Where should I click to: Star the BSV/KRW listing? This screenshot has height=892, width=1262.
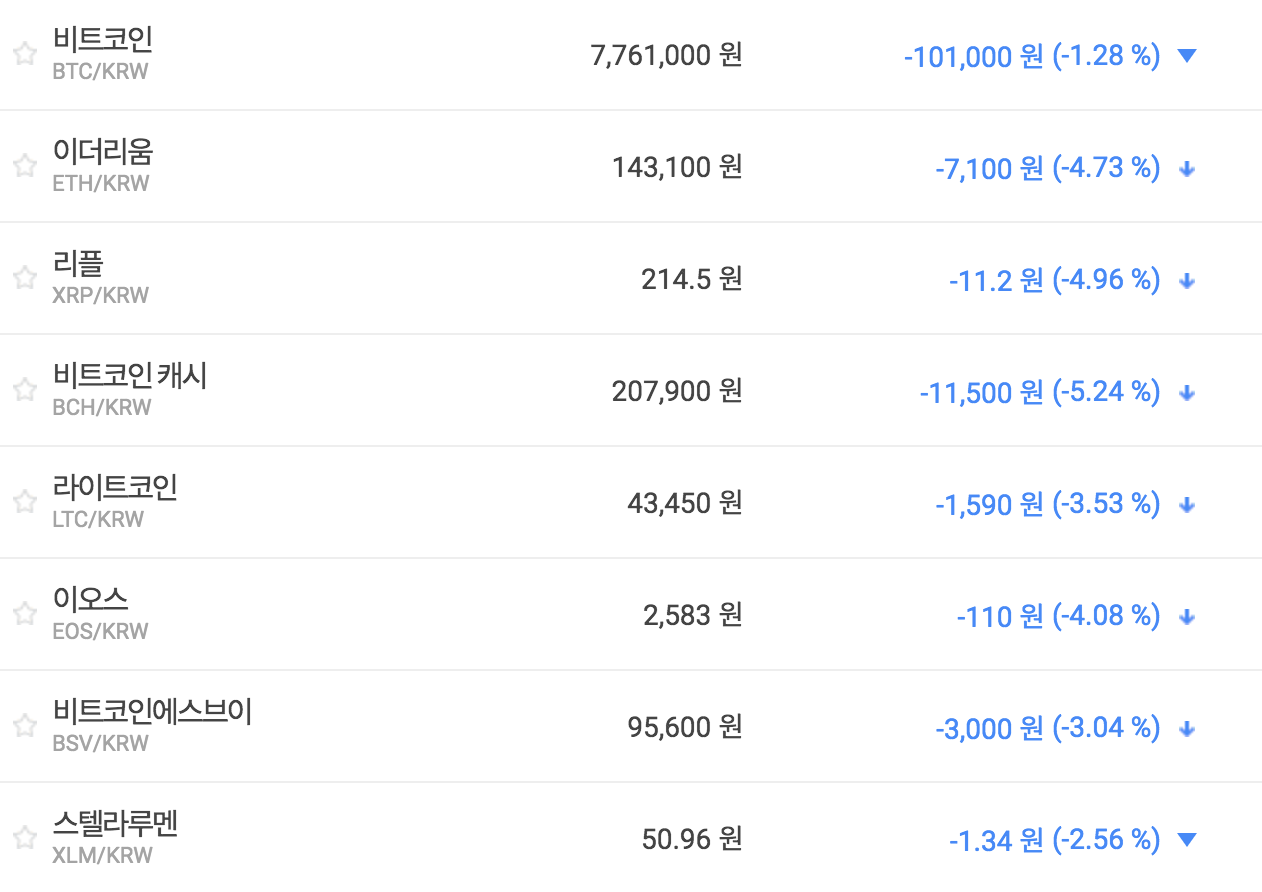click(25, 727)
